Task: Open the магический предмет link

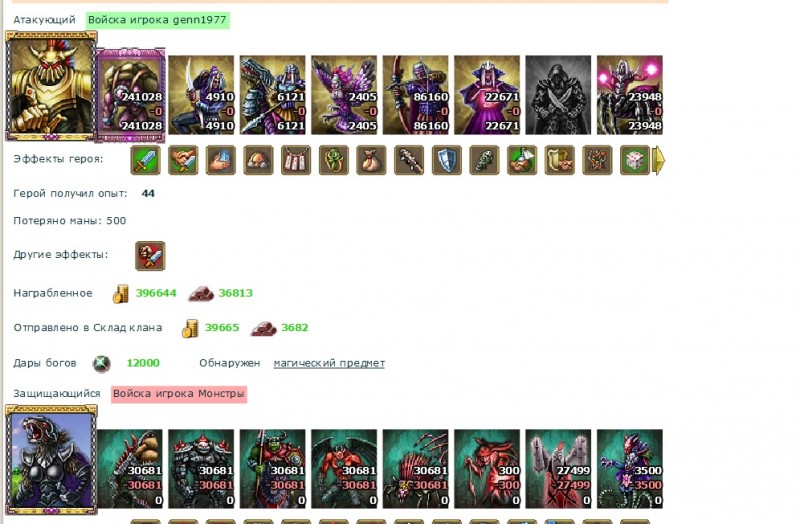Action: pyautogui.click(x=329, y=363)
